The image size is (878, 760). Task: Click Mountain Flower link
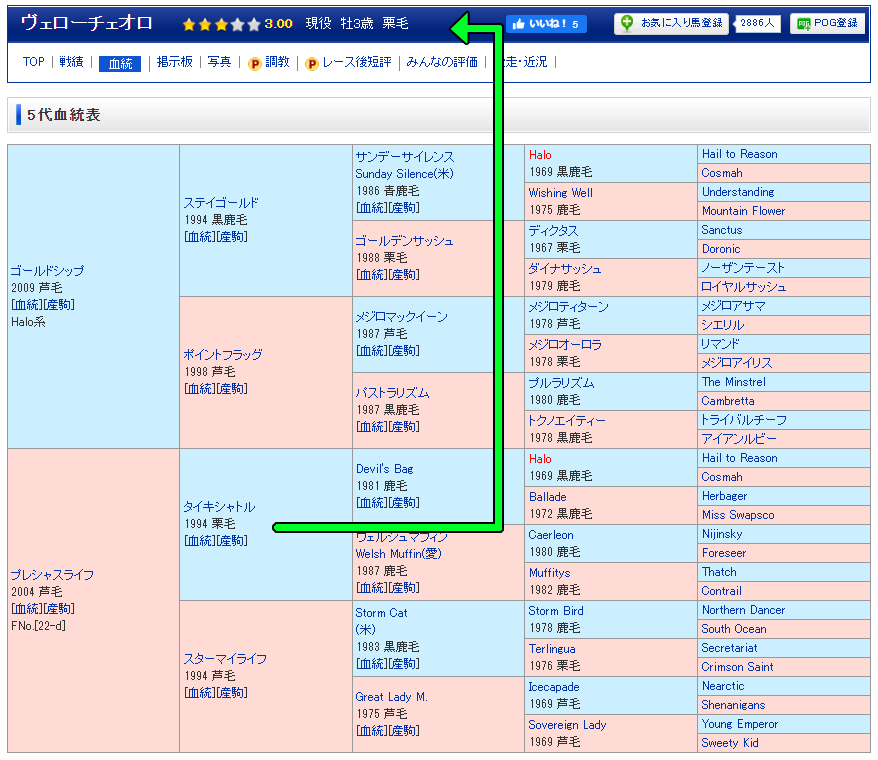[x=743, y=211]
